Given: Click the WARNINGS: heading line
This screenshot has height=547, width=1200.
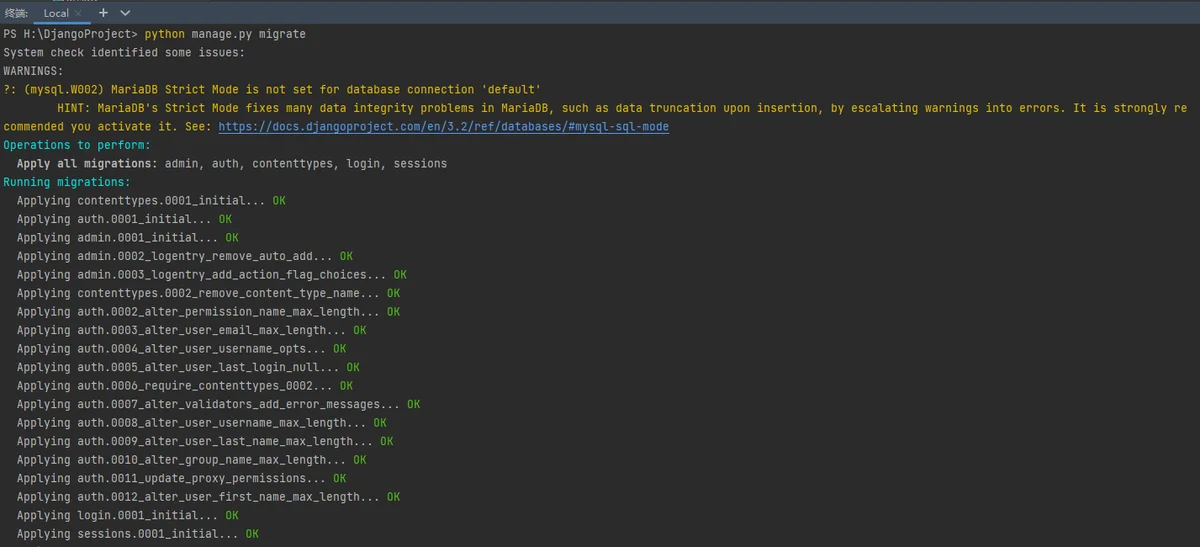Looking at the screenshot, I should [x=33, y=71].
